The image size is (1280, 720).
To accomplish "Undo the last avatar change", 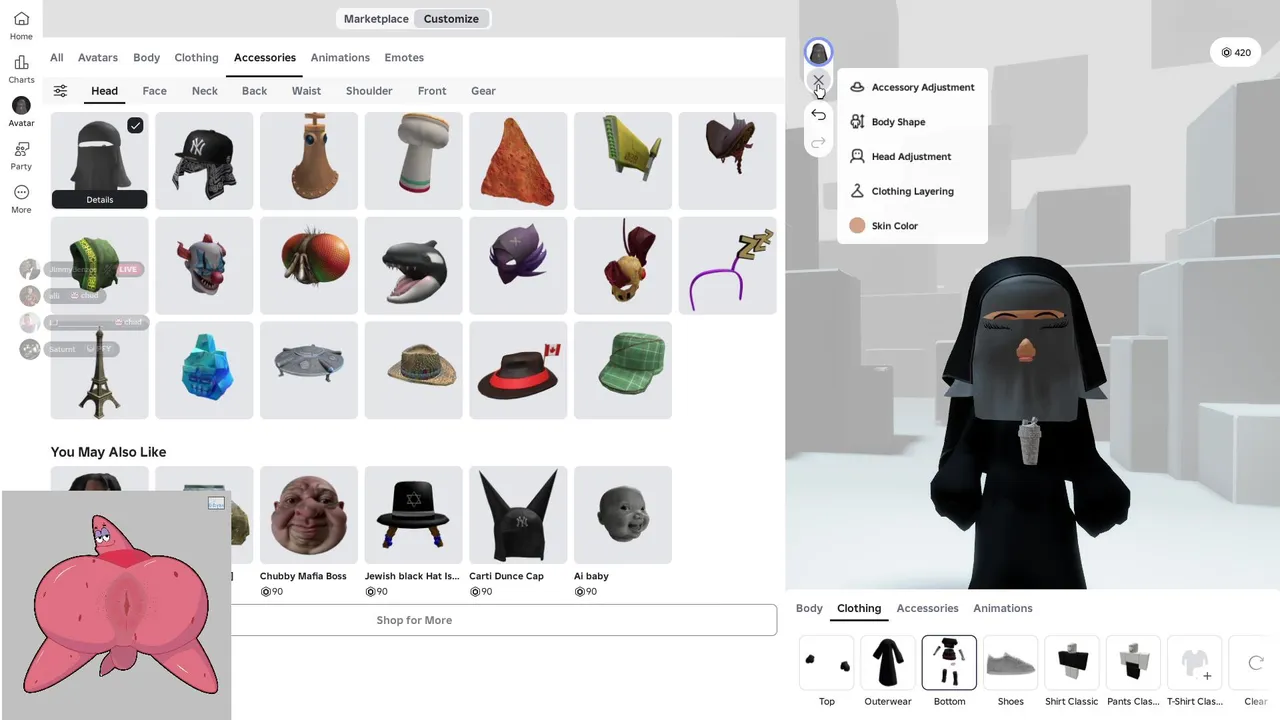I will pos(818,115).
